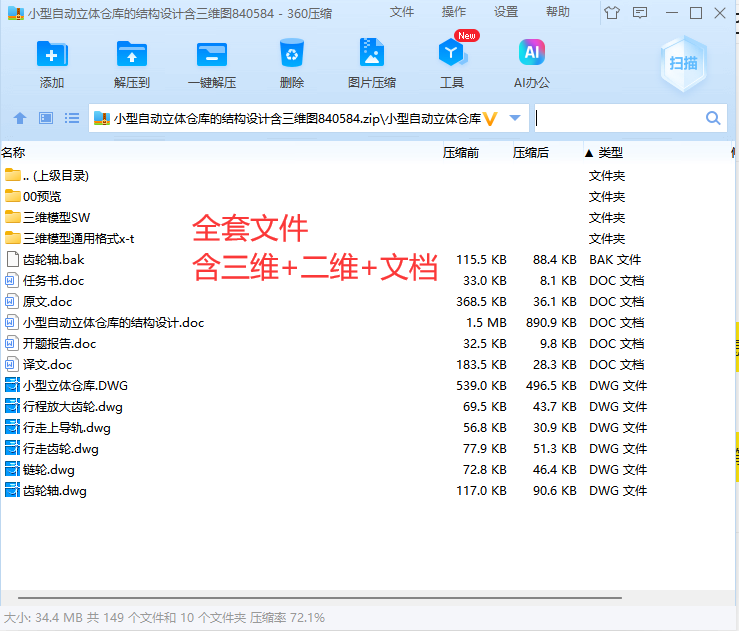Click the 496.5 KB compressed size cell
Image resolution: width=739 pixels, height=631 pixels.
tap(551, 385)
